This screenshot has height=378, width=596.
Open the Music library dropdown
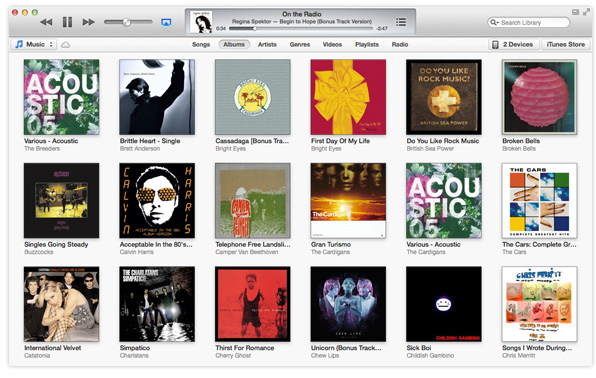pos(33,44)
